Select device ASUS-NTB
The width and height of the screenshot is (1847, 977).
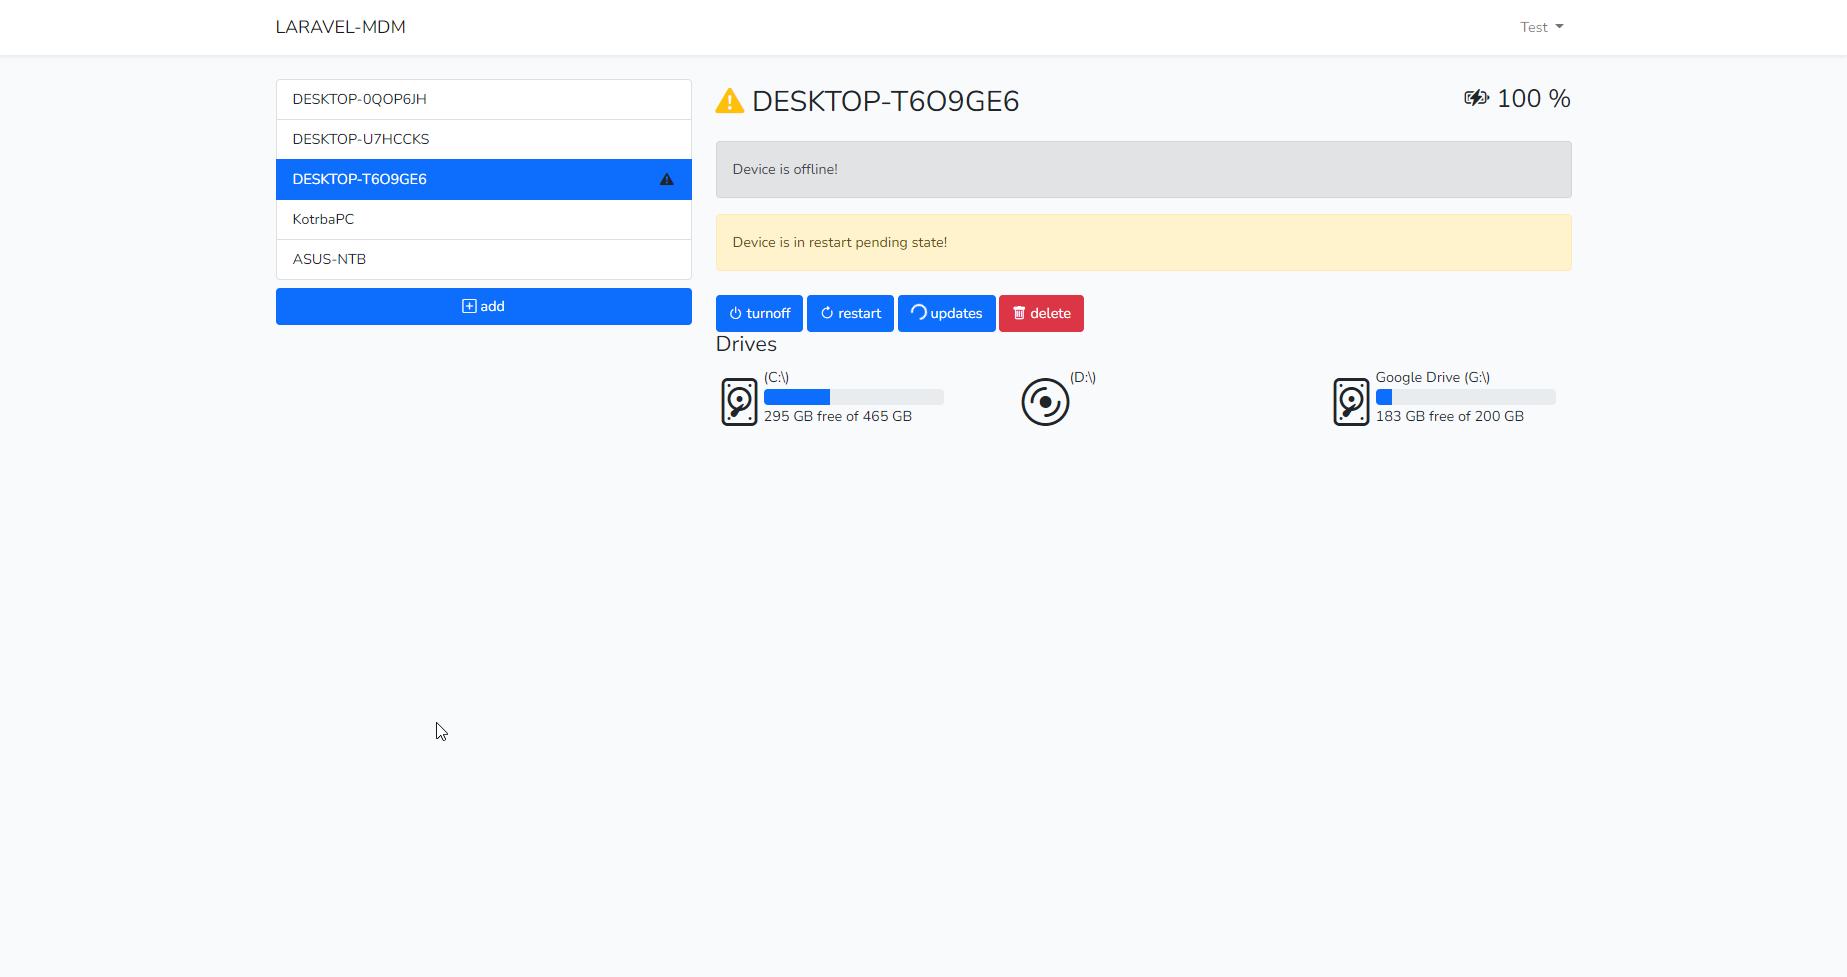(484, 259)
